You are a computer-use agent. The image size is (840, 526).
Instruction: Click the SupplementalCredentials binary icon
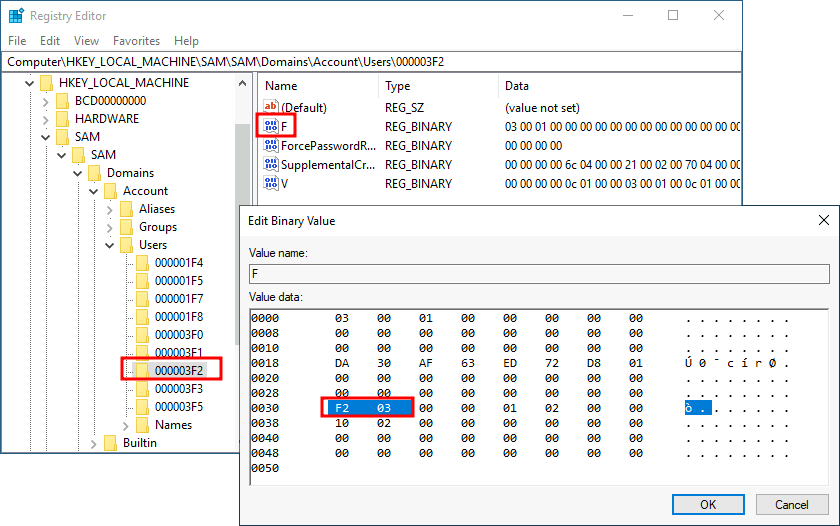(x=270, y=165)
